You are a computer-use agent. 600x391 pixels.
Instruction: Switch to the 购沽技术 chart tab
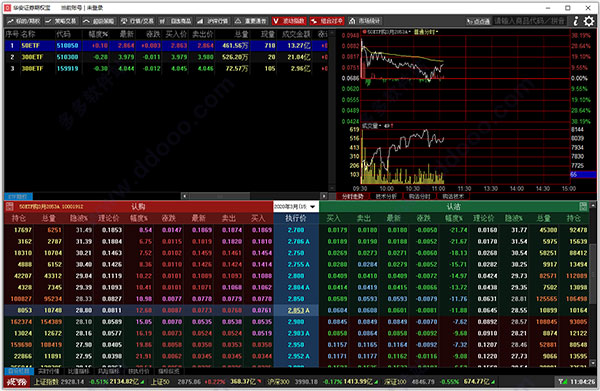click(453, 196)
